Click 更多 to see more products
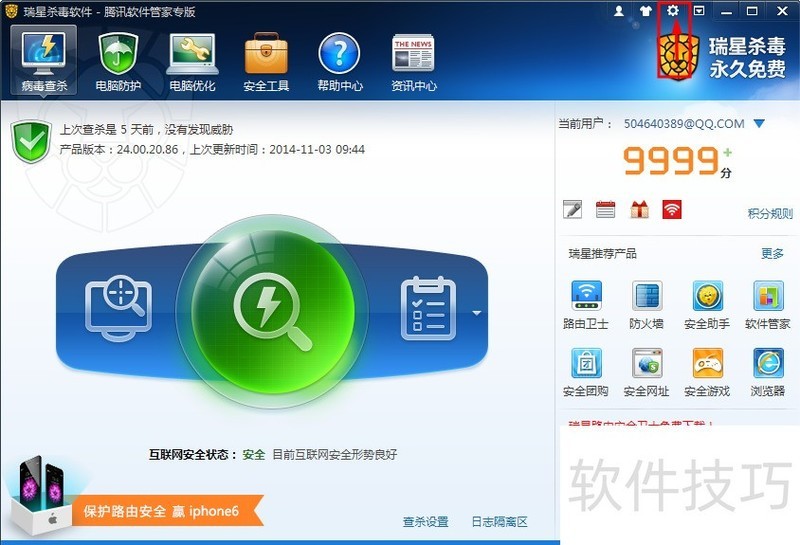 click(x=772, y=253)
